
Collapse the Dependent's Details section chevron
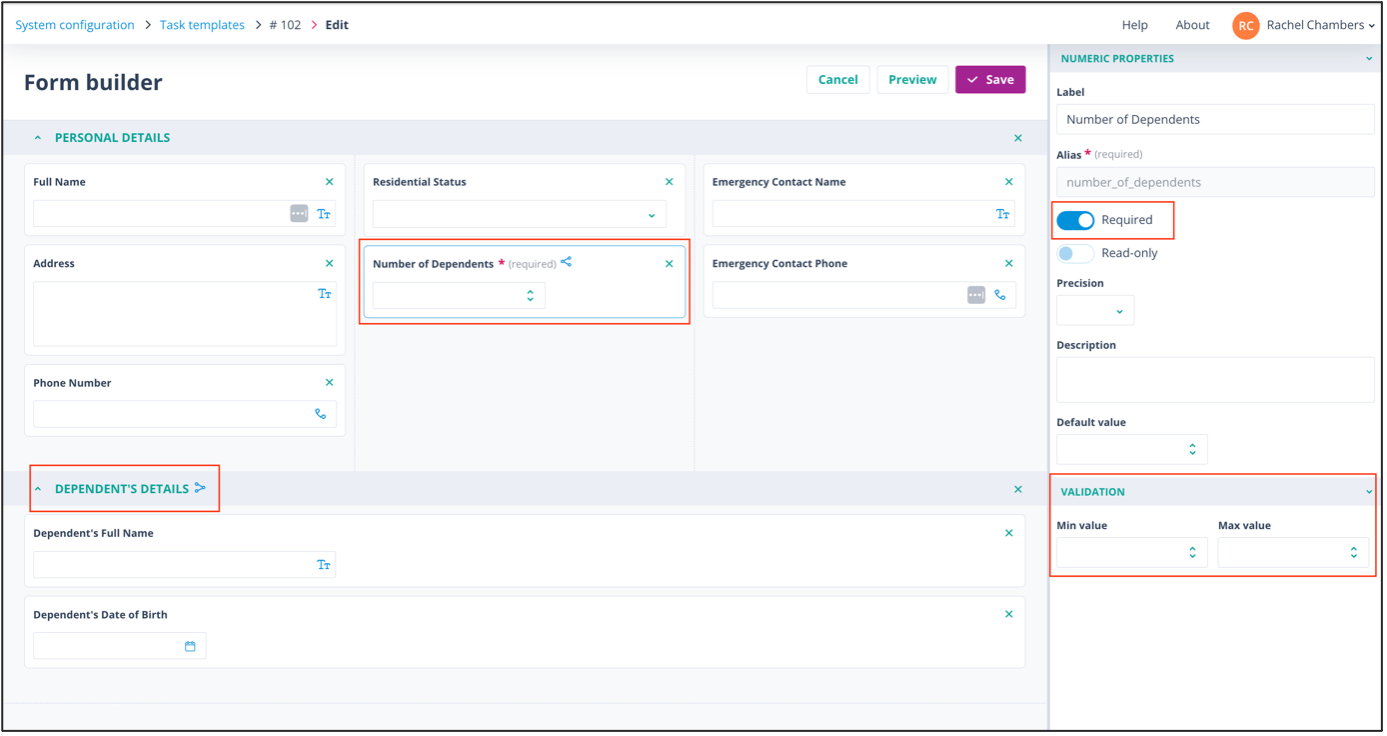pyautogui.click(x=38, y=489)
